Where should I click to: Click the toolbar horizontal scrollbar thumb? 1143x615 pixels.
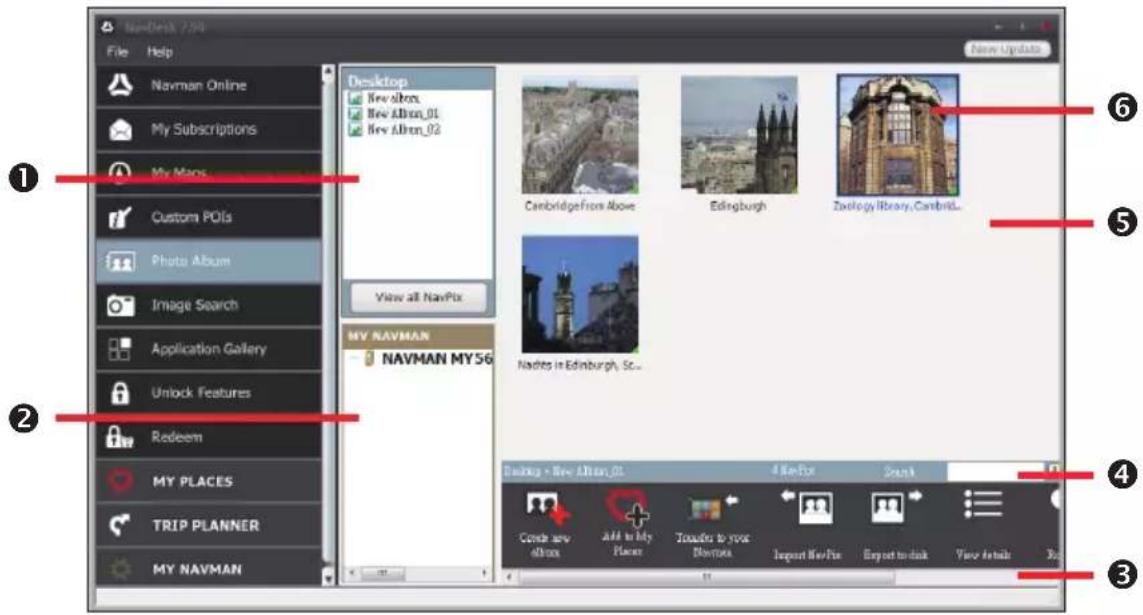point(706,577)
